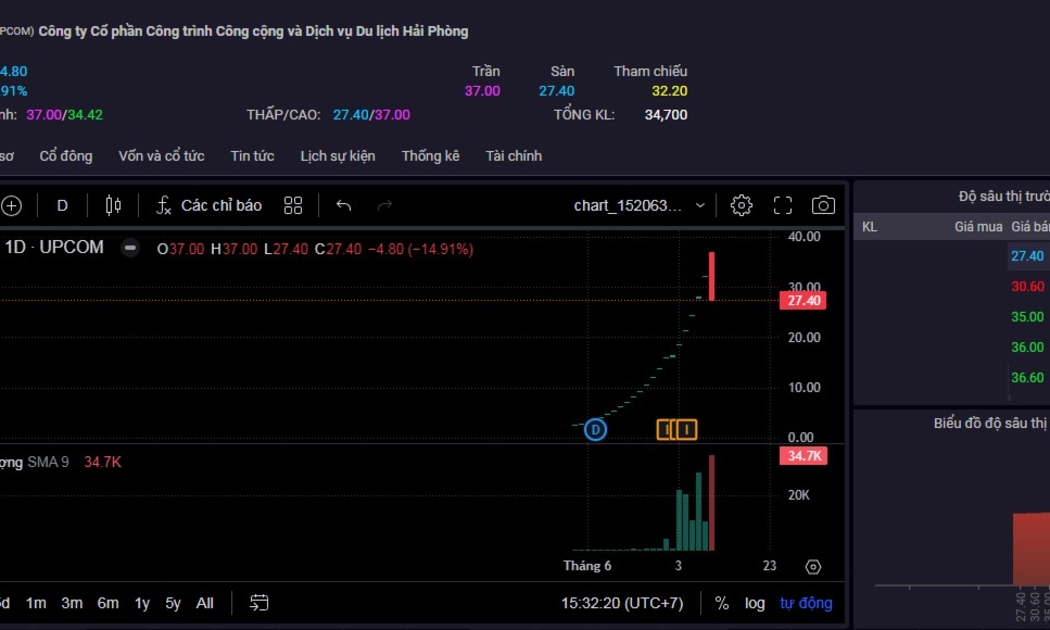Open the candlestick chart style icon
The width and height of the screenshot is (1050, 630).
coord(113,205)
